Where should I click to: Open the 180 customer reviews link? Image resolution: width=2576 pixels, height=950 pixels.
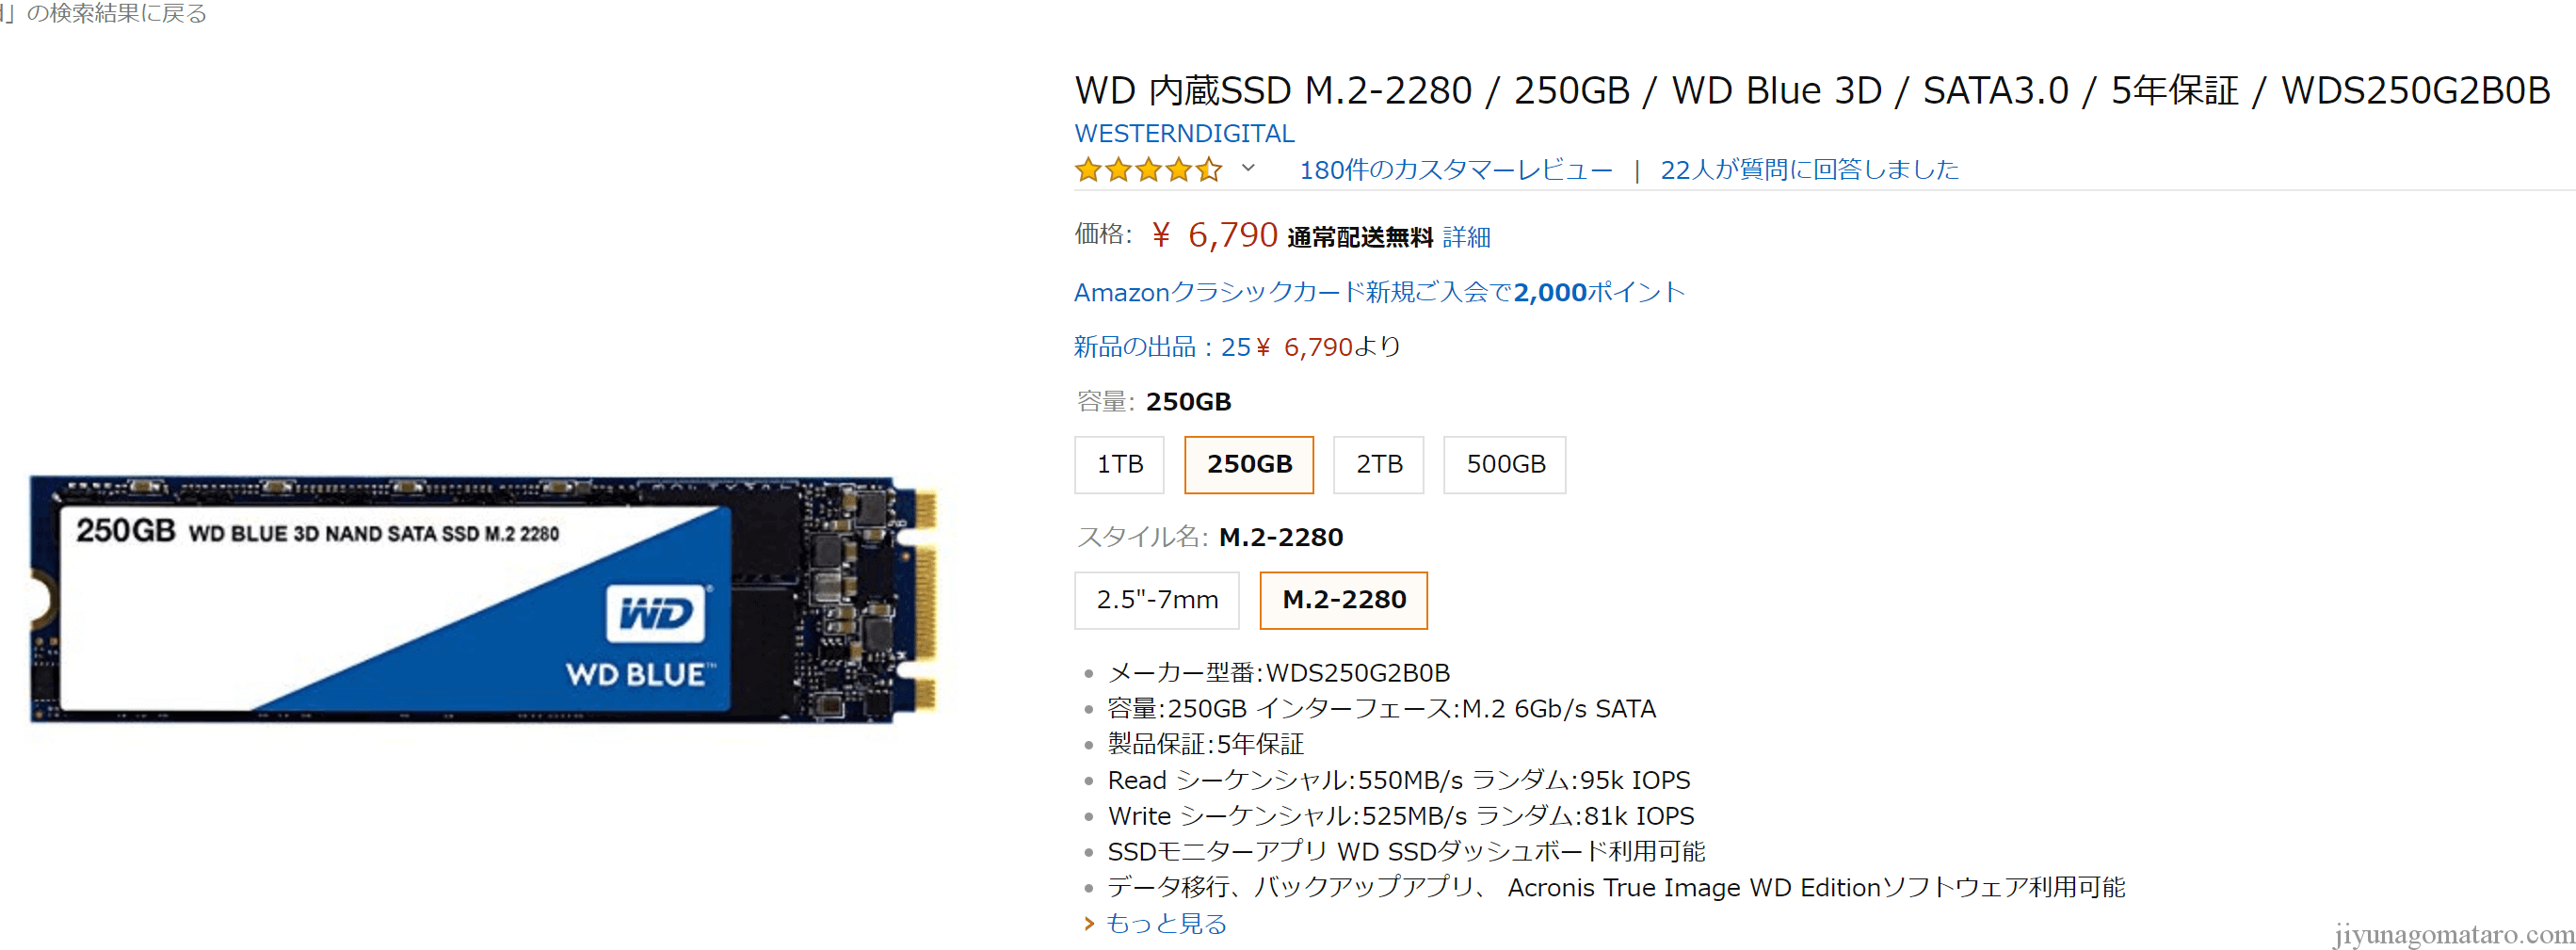pos(1455,170)
